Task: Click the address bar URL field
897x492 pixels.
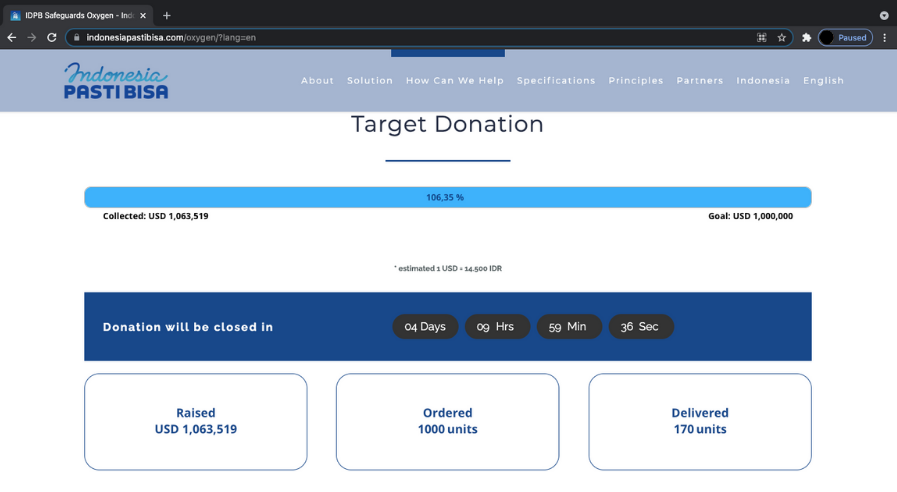Action: click(x=400, y=38)
